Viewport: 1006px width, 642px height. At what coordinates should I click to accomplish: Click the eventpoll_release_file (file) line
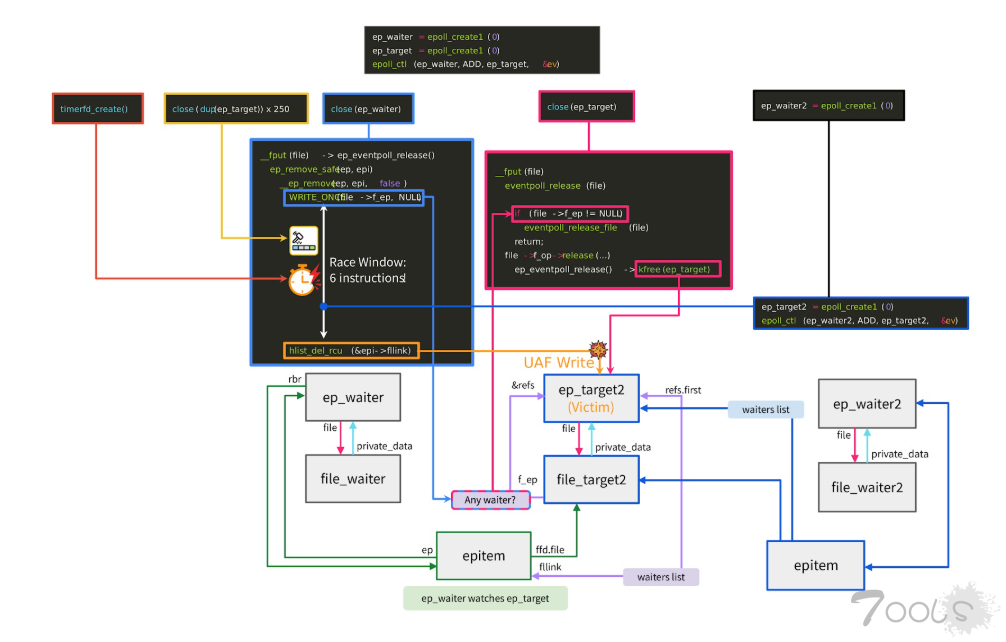coord(586,228)
